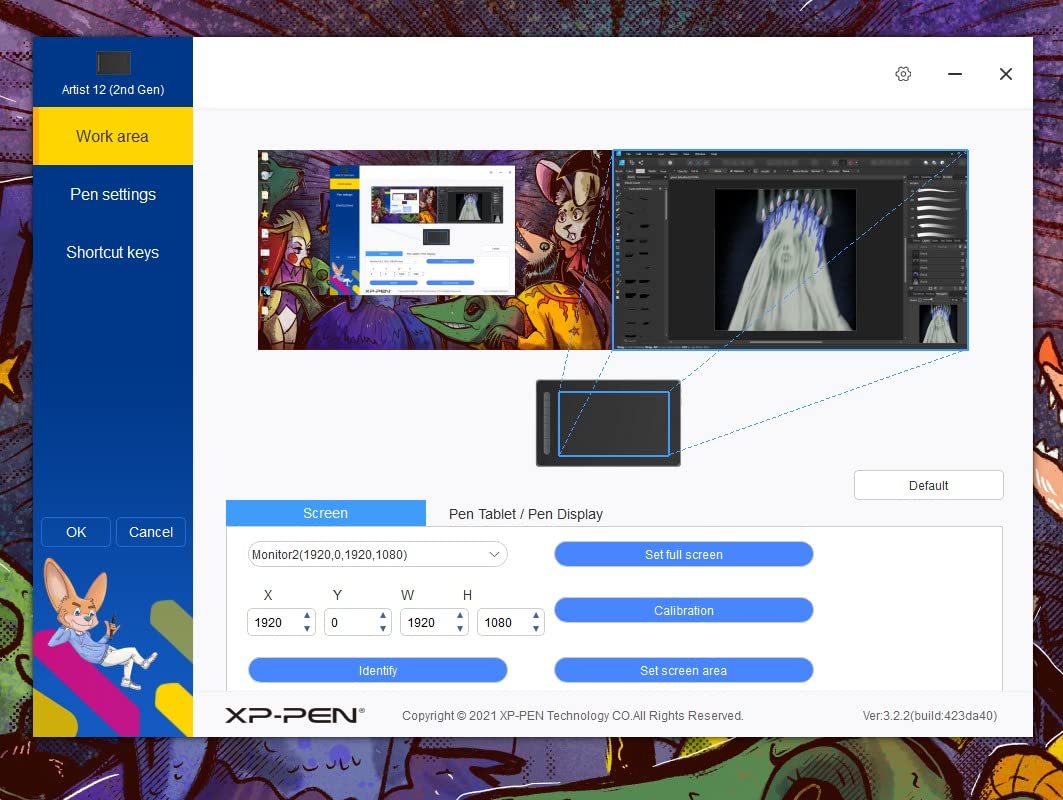This screenshot has width=1063, height=800.
Task: Decrease the H value with down arrow
Action: pyautogui.click(x=536, y=629)
